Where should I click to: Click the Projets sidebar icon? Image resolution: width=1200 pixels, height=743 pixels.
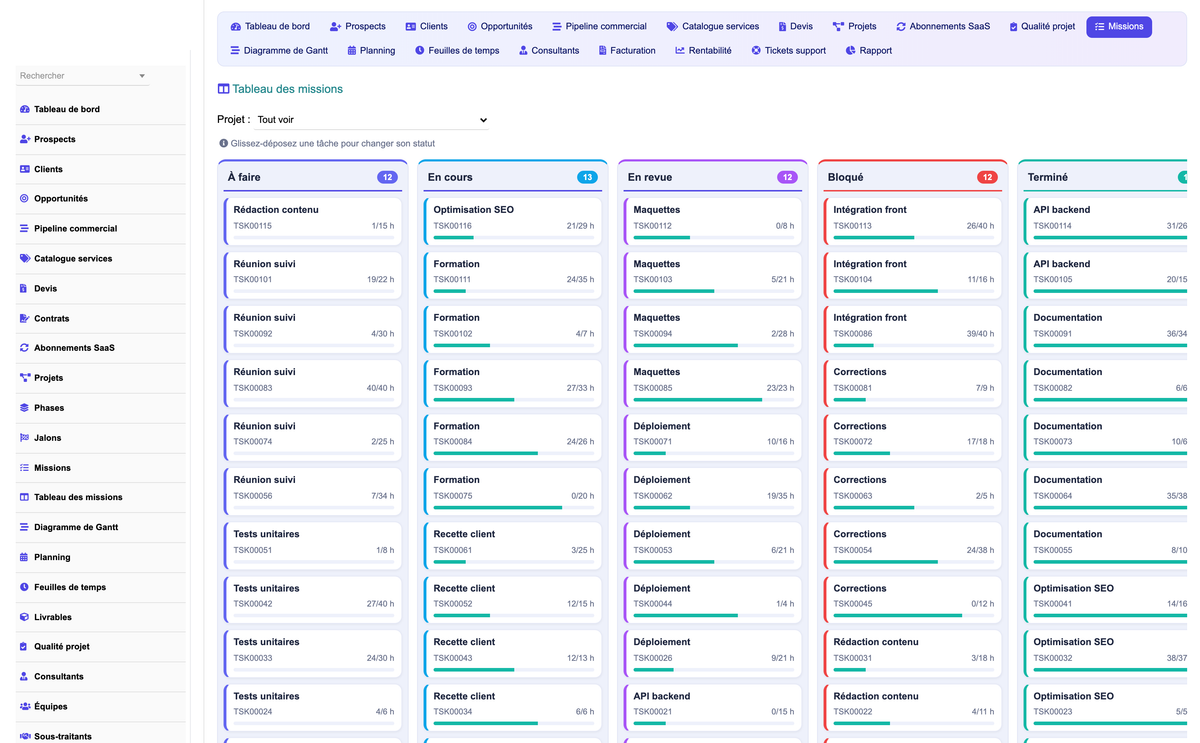25,378
